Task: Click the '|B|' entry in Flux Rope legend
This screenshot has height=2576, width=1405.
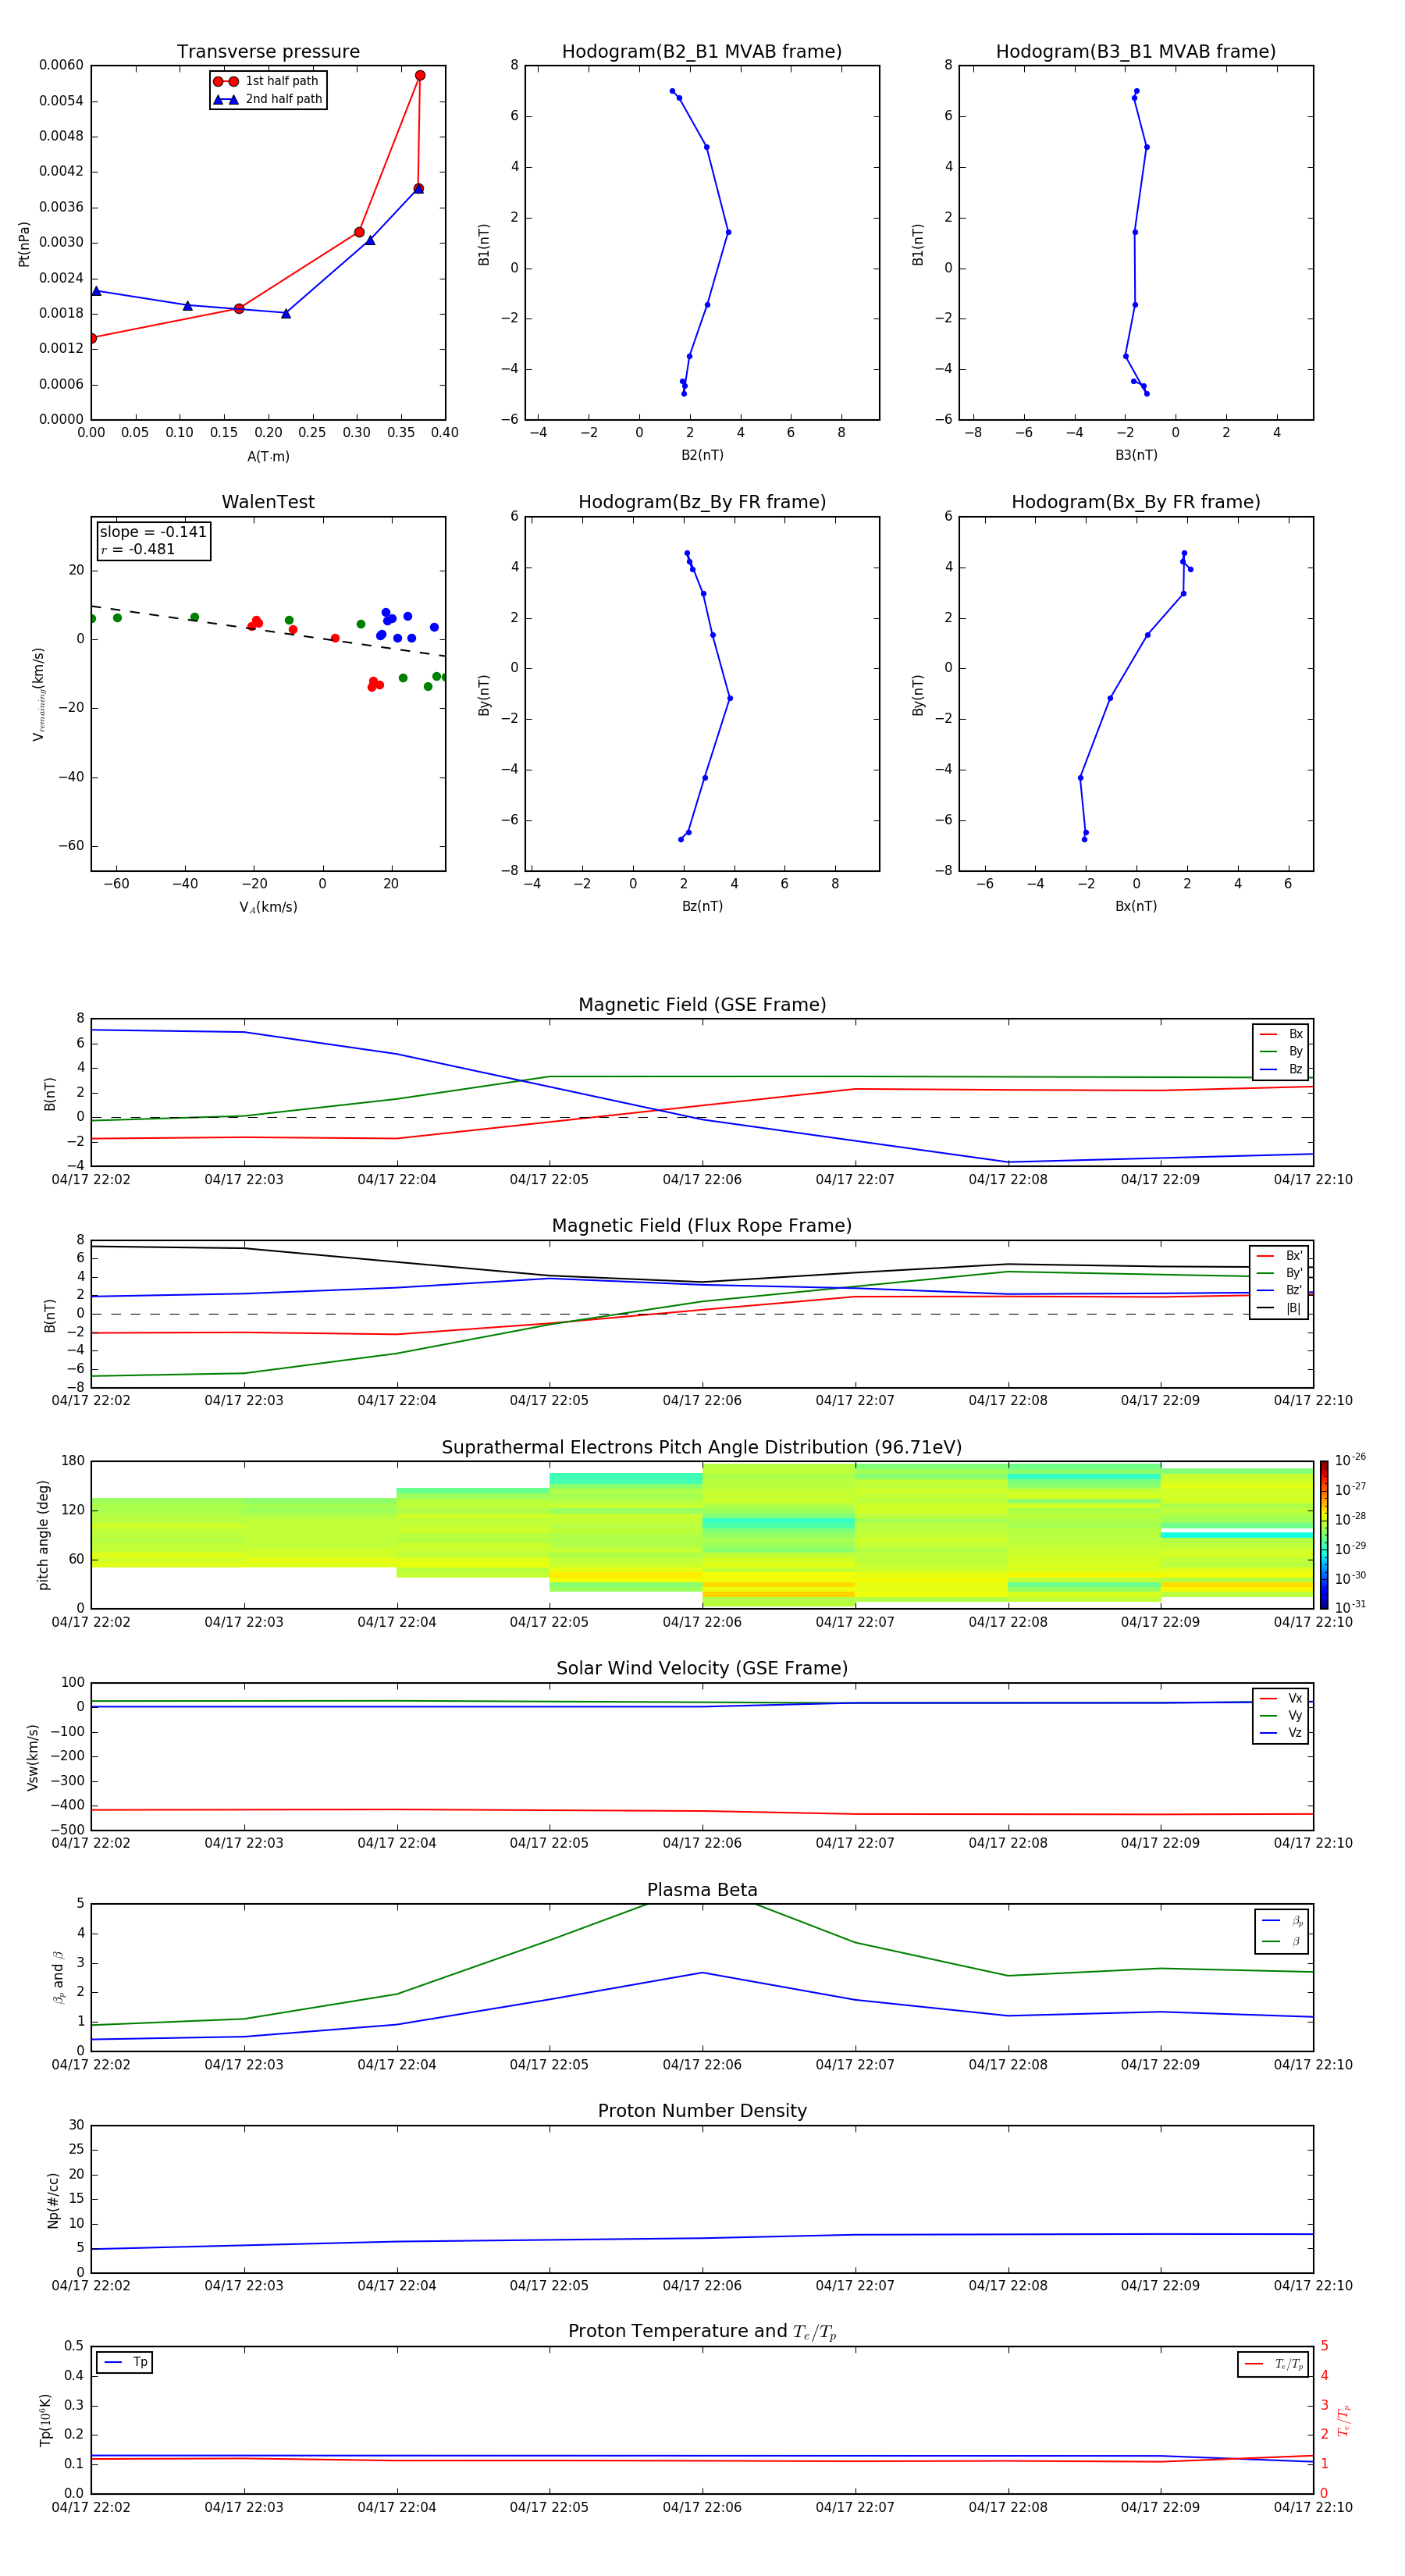Action: pyautogui.click(x=1279, y=1308)
